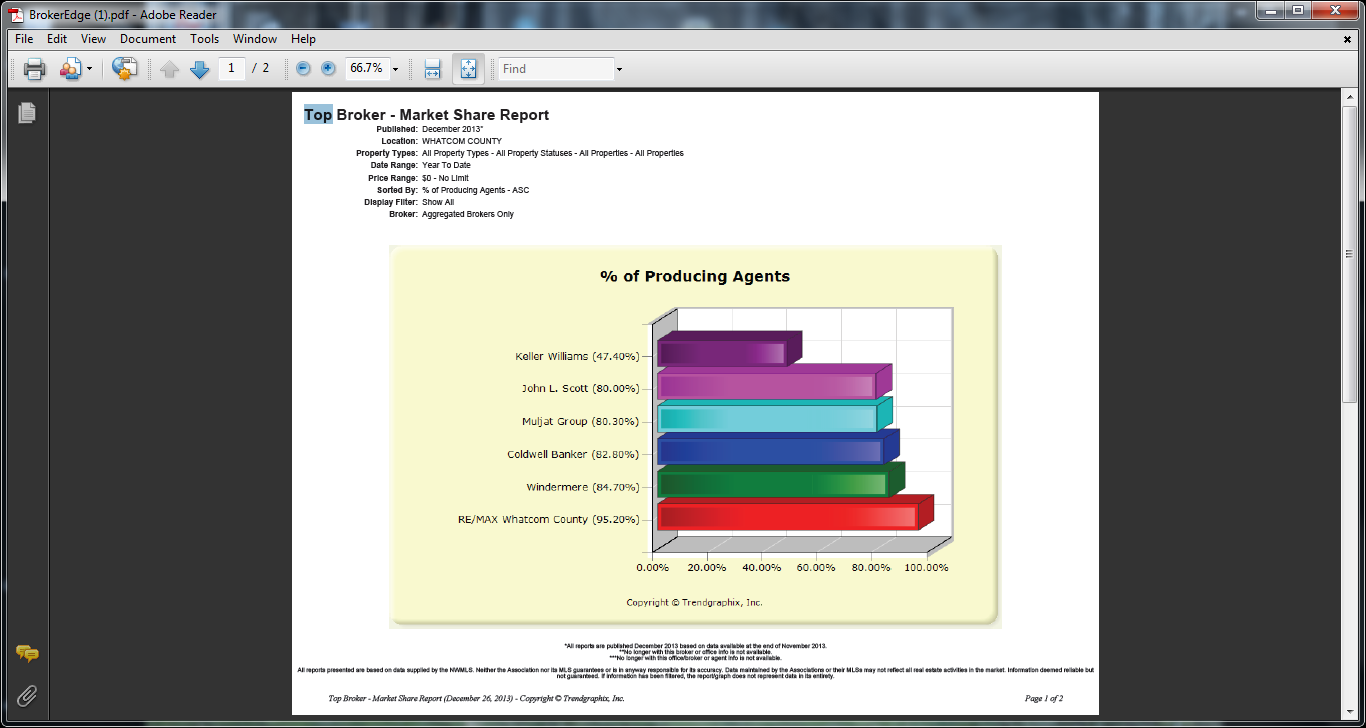Screen dimensions: 1366x728
Task: Open the Window menu
Action: point(255,39)
